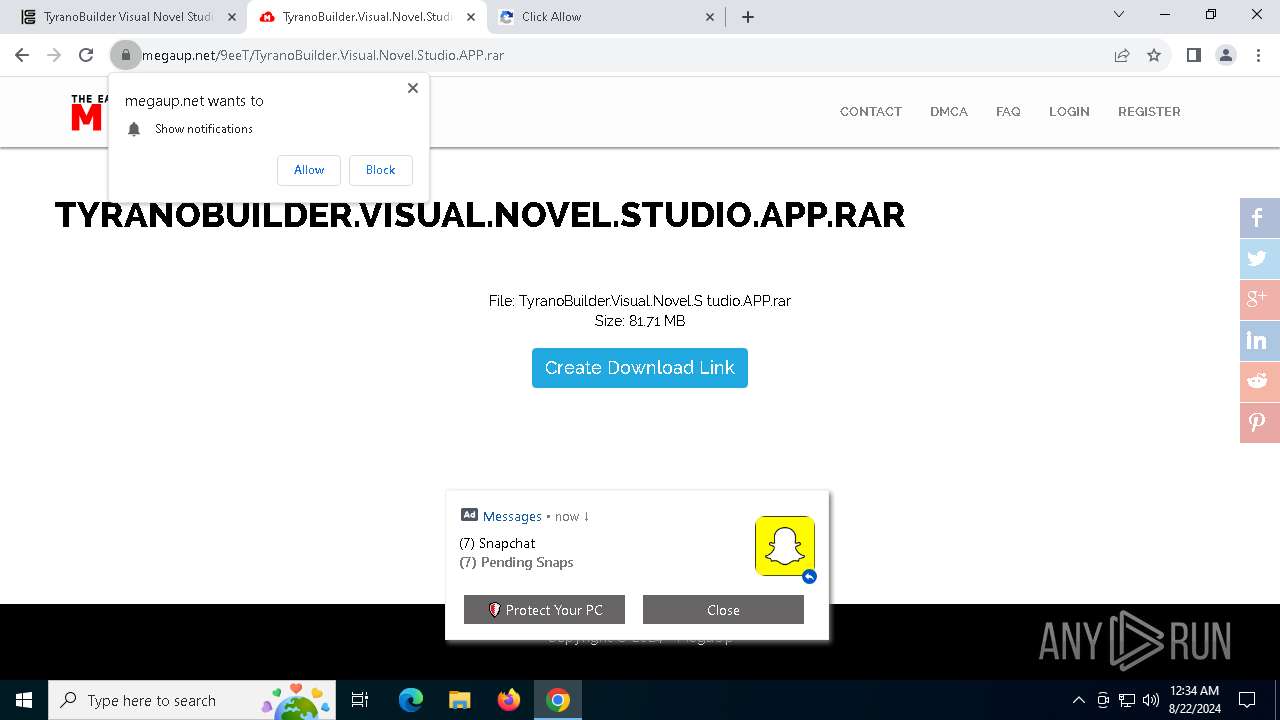Click the (7) Pending Snaps text

point(516,562)
